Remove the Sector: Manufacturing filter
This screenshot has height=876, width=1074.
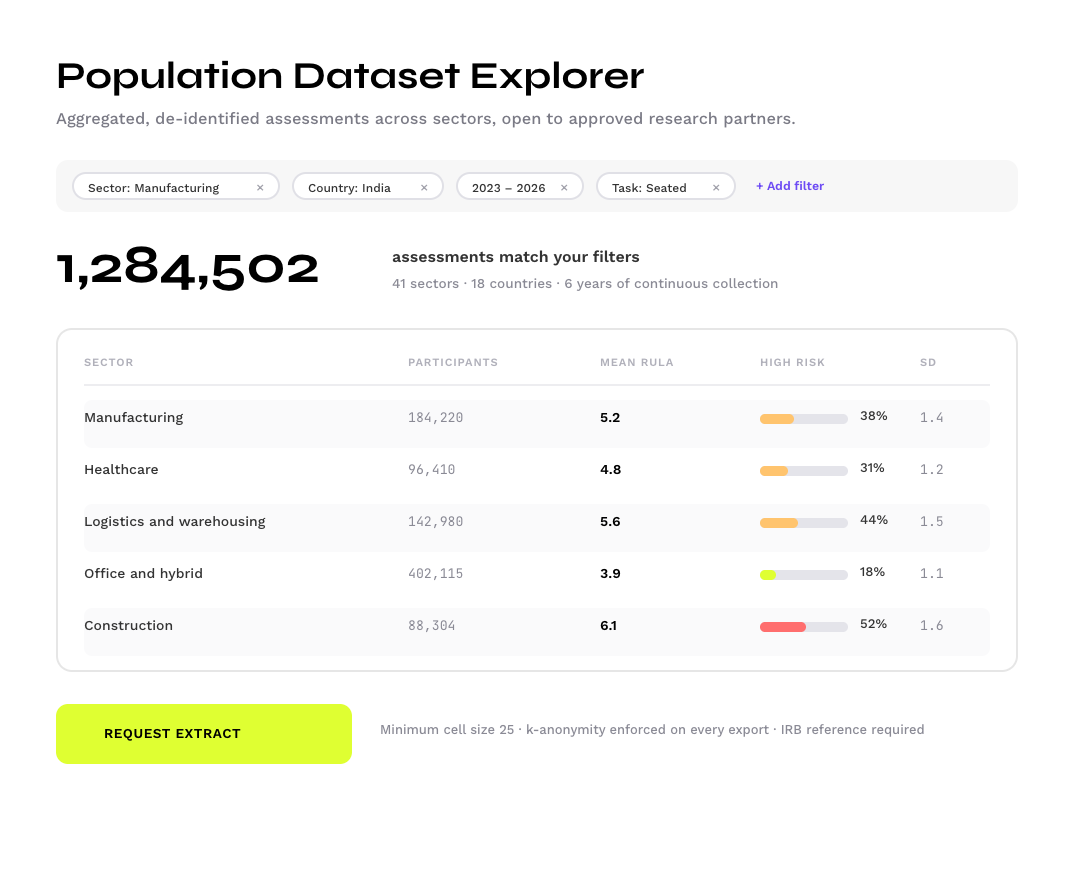point(260,188)
